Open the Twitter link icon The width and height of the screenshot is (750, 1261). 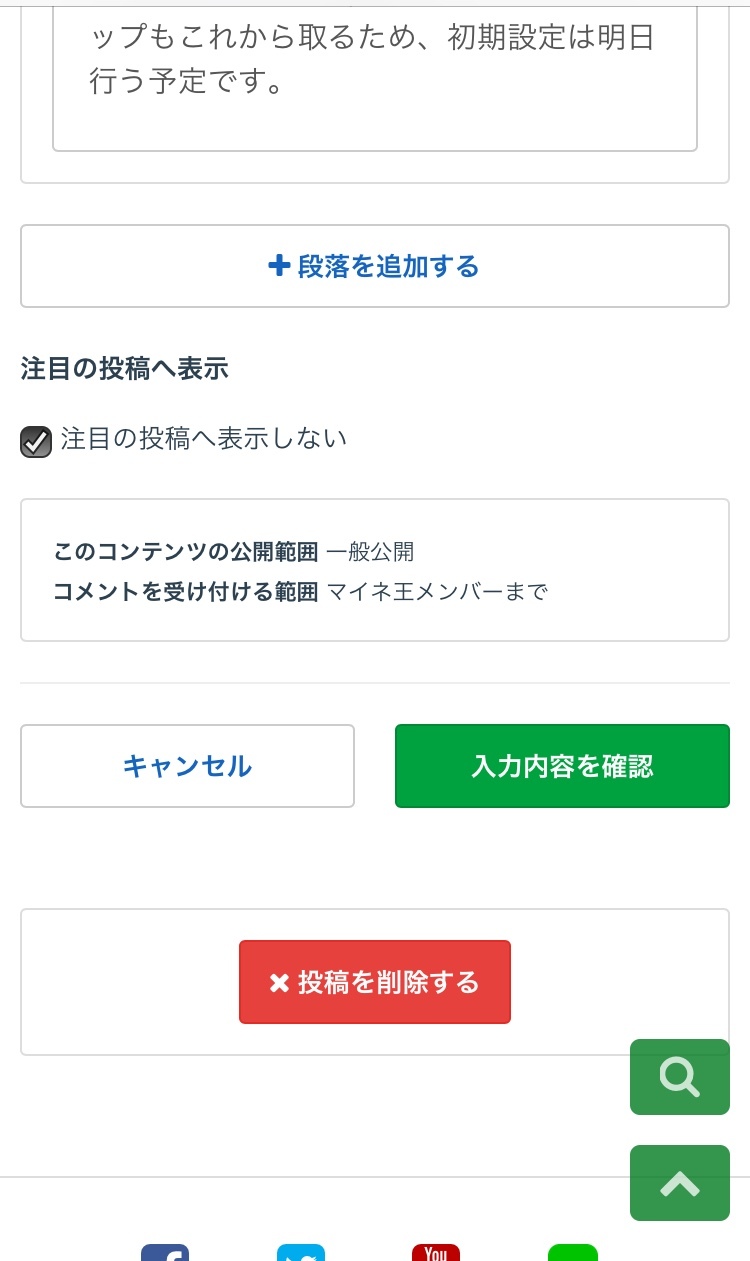(x=301, y=1253)
